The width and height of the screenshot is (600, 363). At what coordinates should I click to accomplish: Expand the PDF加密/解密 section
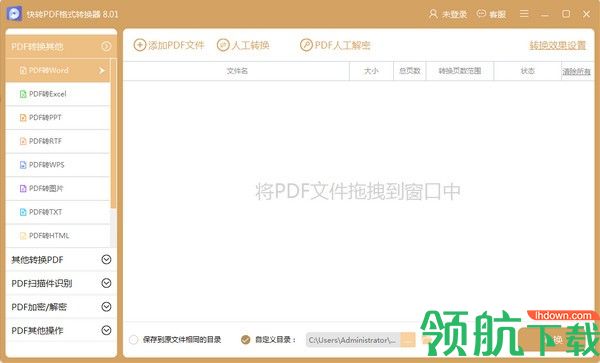[x=106, y=307]
